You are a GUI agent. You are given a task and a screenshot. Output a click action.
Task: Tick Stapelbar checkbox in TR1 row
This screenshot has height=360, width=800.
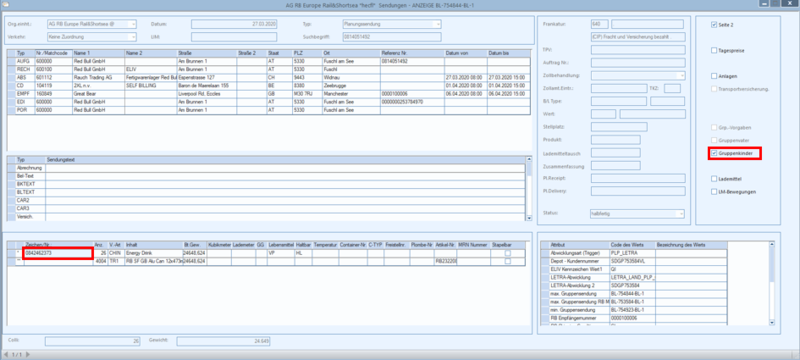[507, 261]
